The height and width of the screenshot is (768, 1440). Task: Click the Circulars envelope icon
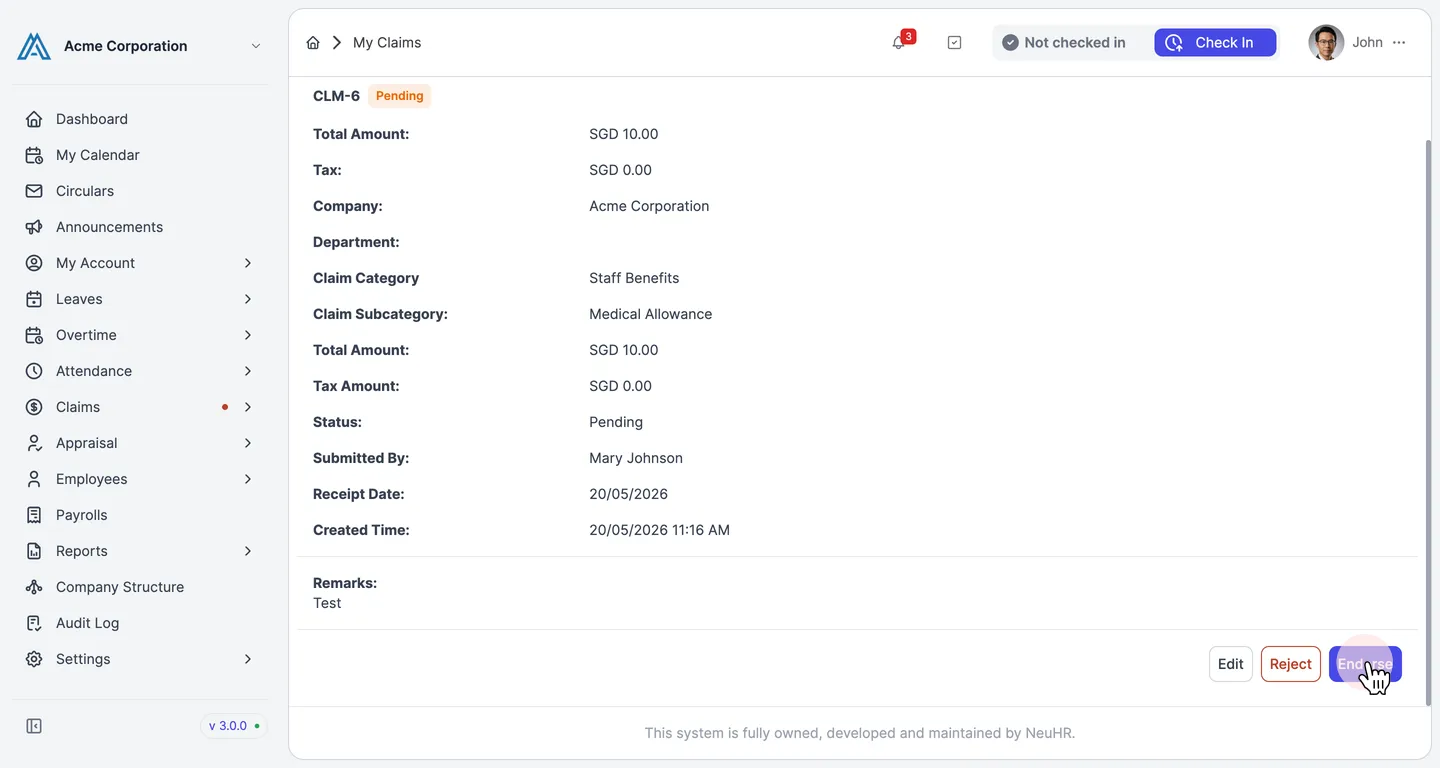click(x=34, y=191)
